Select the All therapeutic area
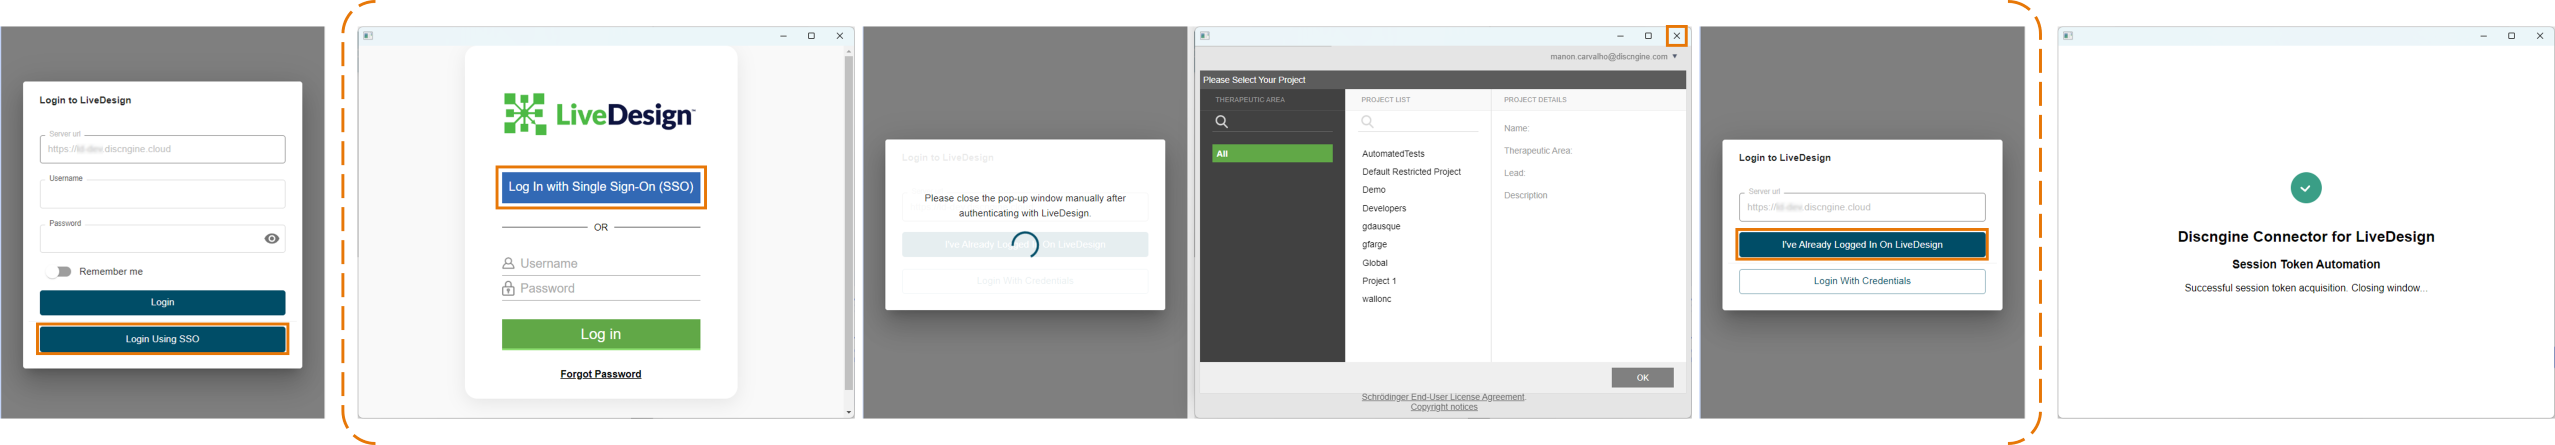2555x445 pixels. coord(1272,153)
